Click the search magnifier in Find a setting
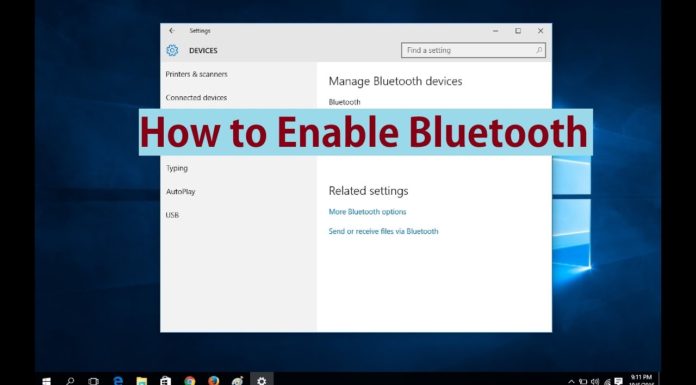This screenshot has width=696, height=385. [x=539, y=50]
